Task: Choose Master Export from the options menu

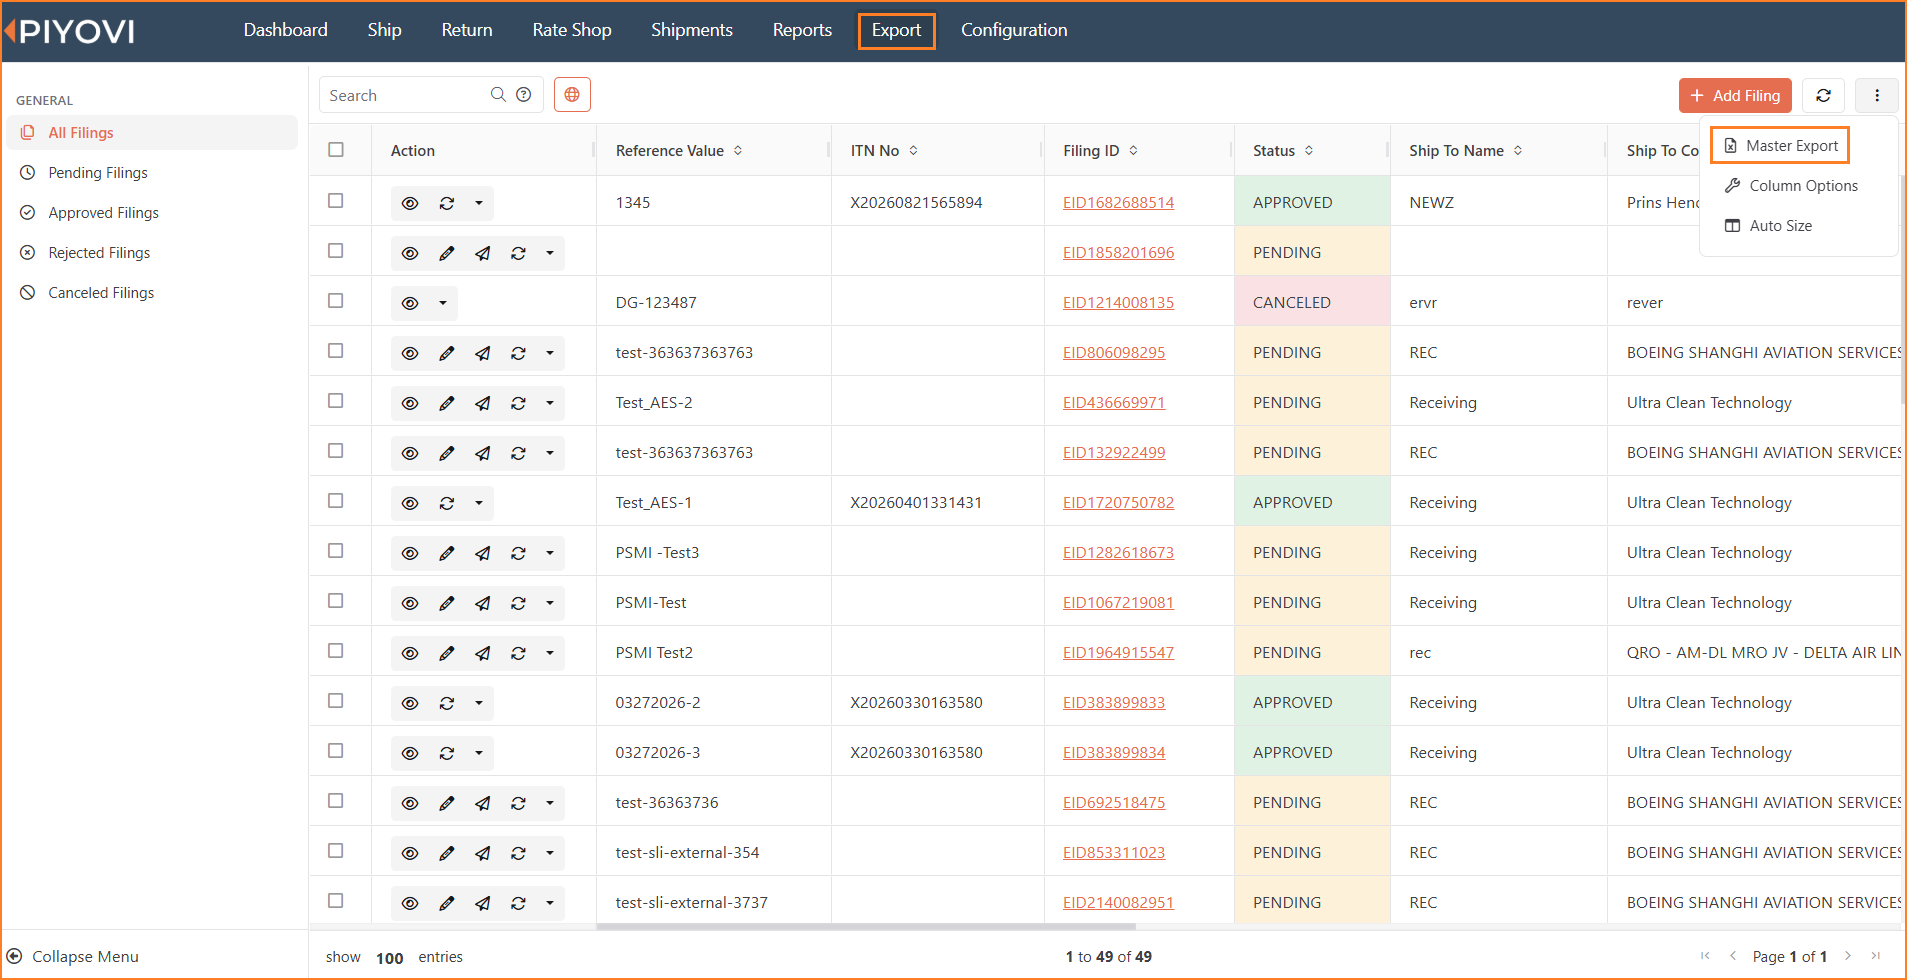Action: [x=1780, y=146]
